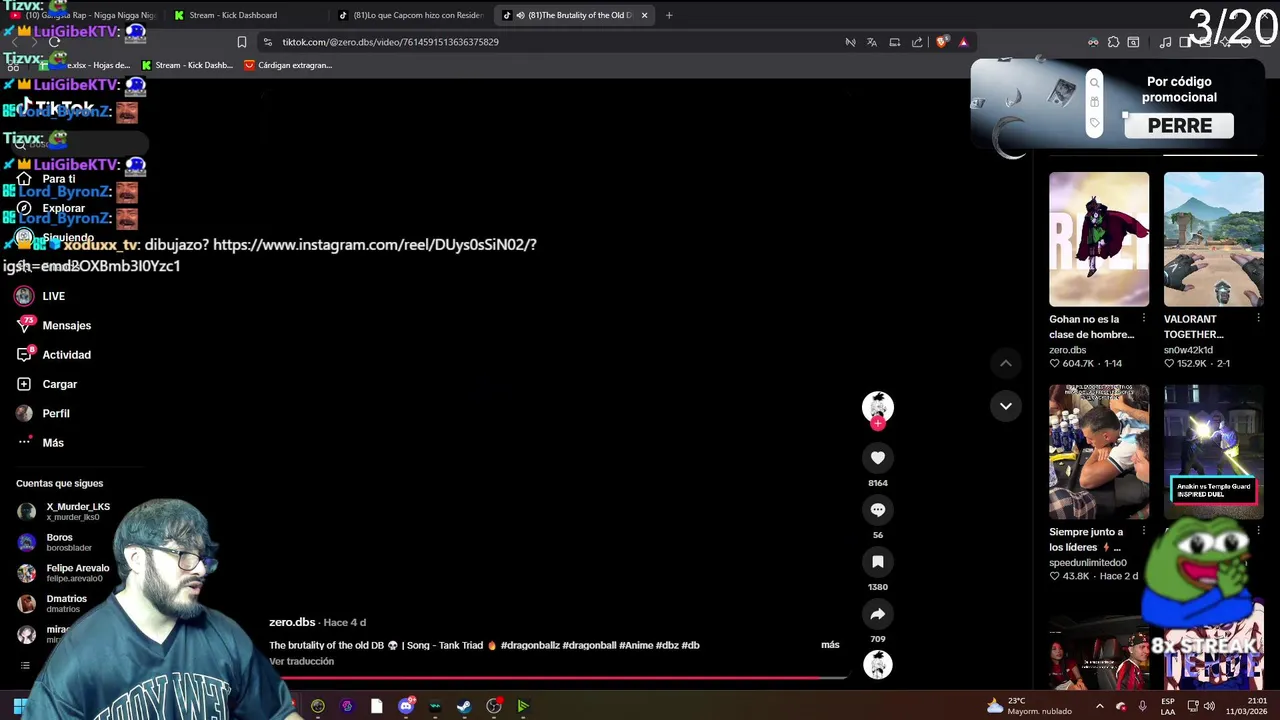Click the search icon in promo widget

pos(1094,83)
